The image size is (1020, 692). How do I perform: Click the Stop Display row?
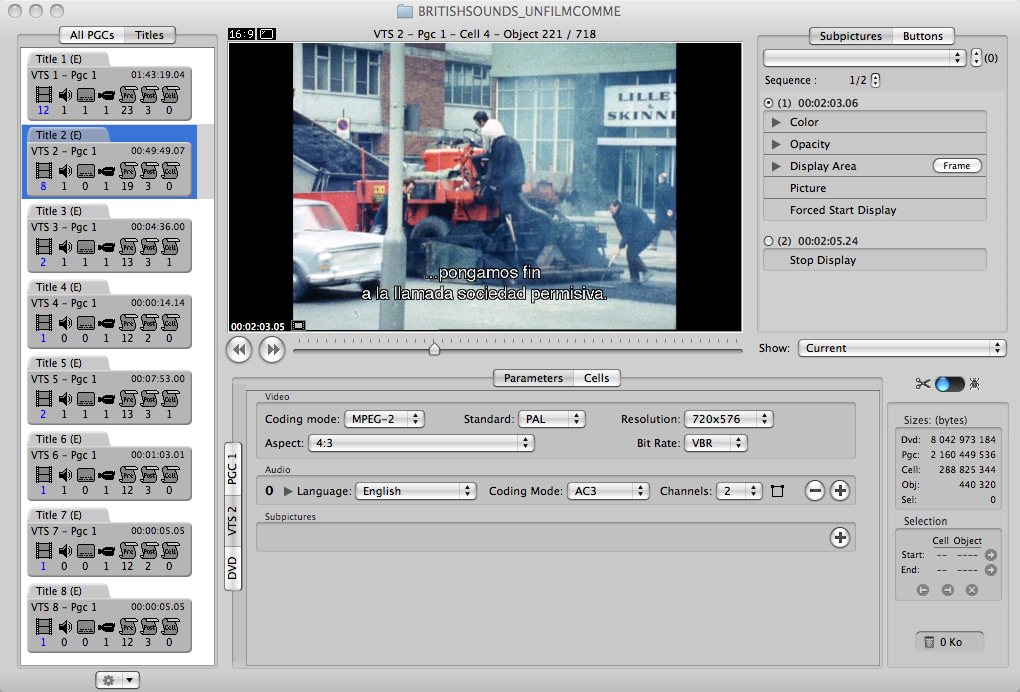[x=874, y=260]
